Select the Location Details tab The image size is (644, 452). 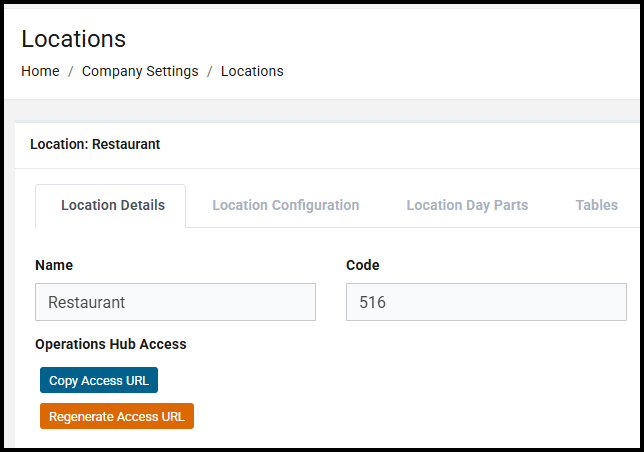[x=112, y=205]
